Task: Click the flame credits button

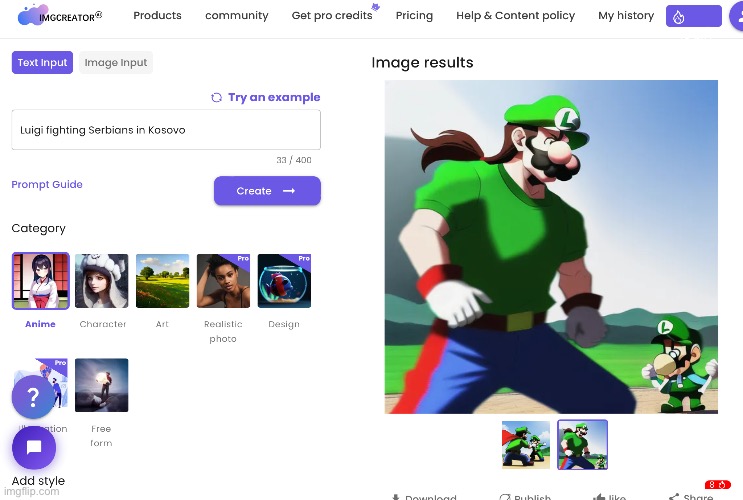Action: 694,17
